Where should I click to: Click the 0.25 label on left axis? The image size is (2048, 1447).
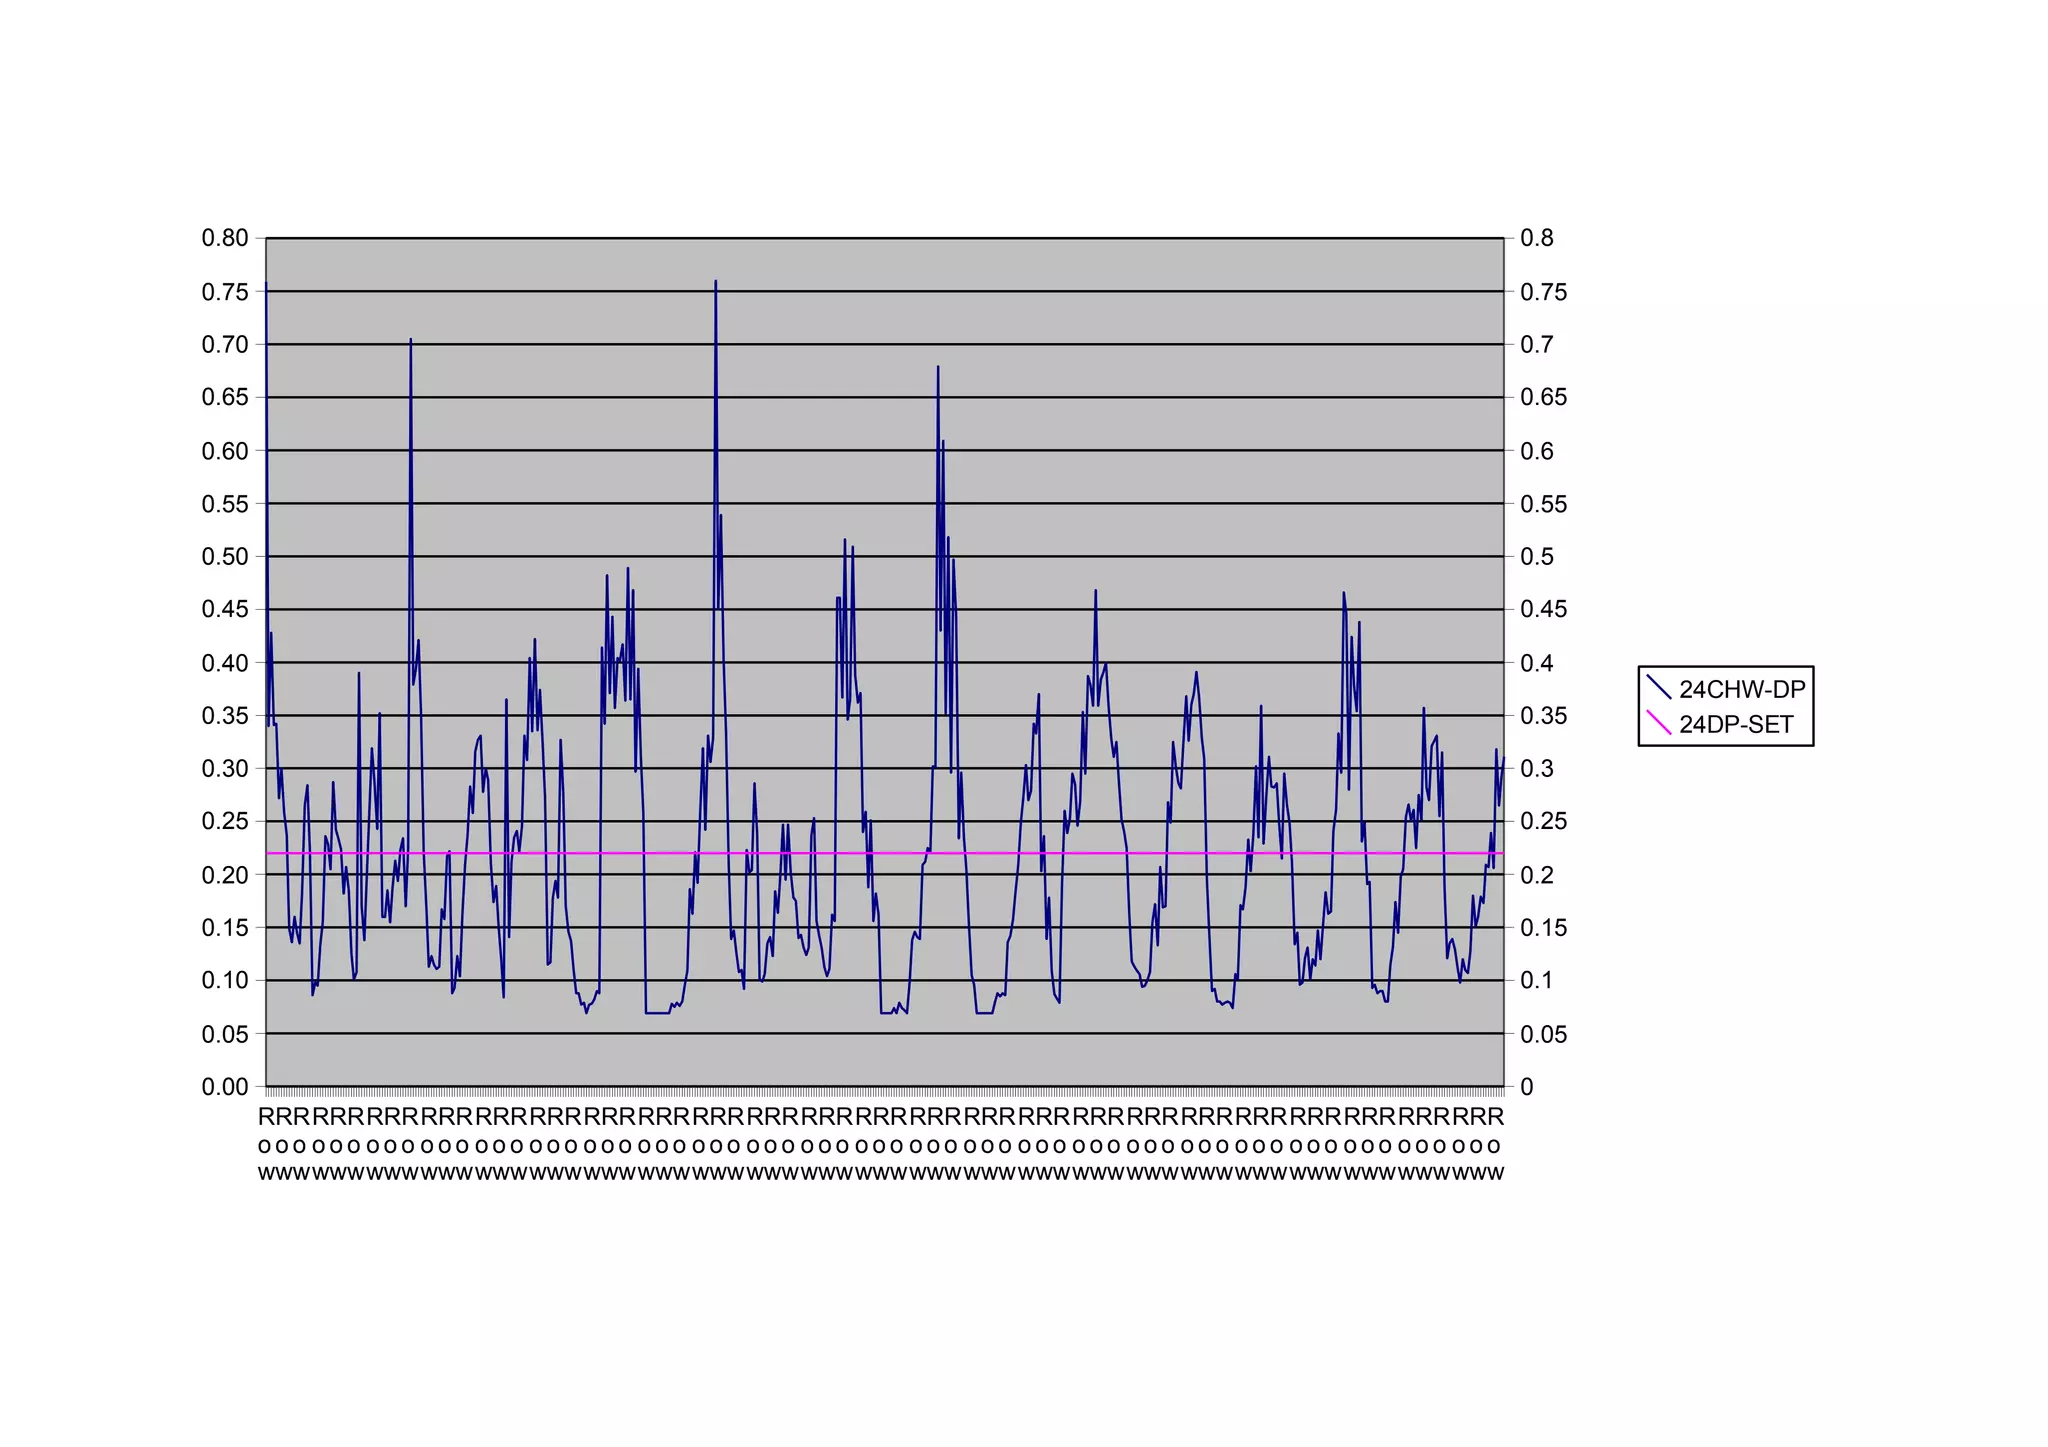tap(224, 821)
